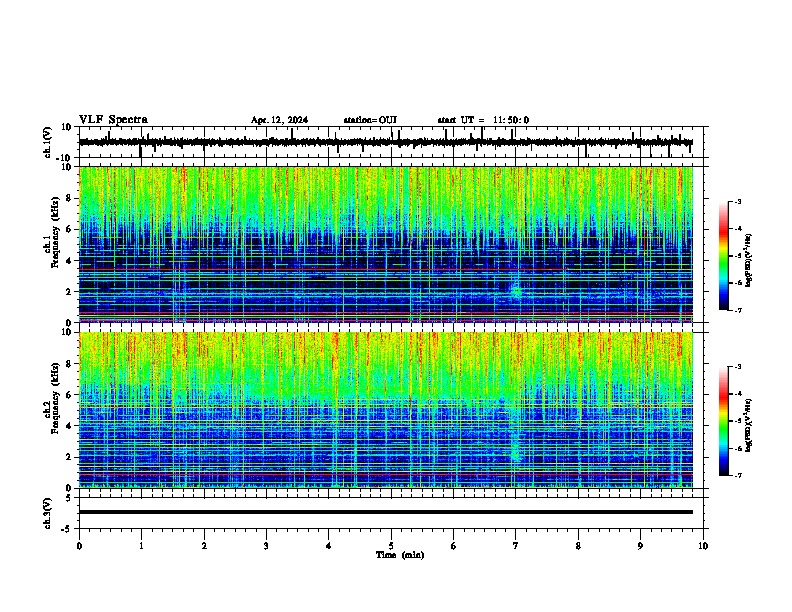This screenshot has height=612, width=792.
Task: Click the 'station=OUJ' label
Action: [x=370, y=120]
